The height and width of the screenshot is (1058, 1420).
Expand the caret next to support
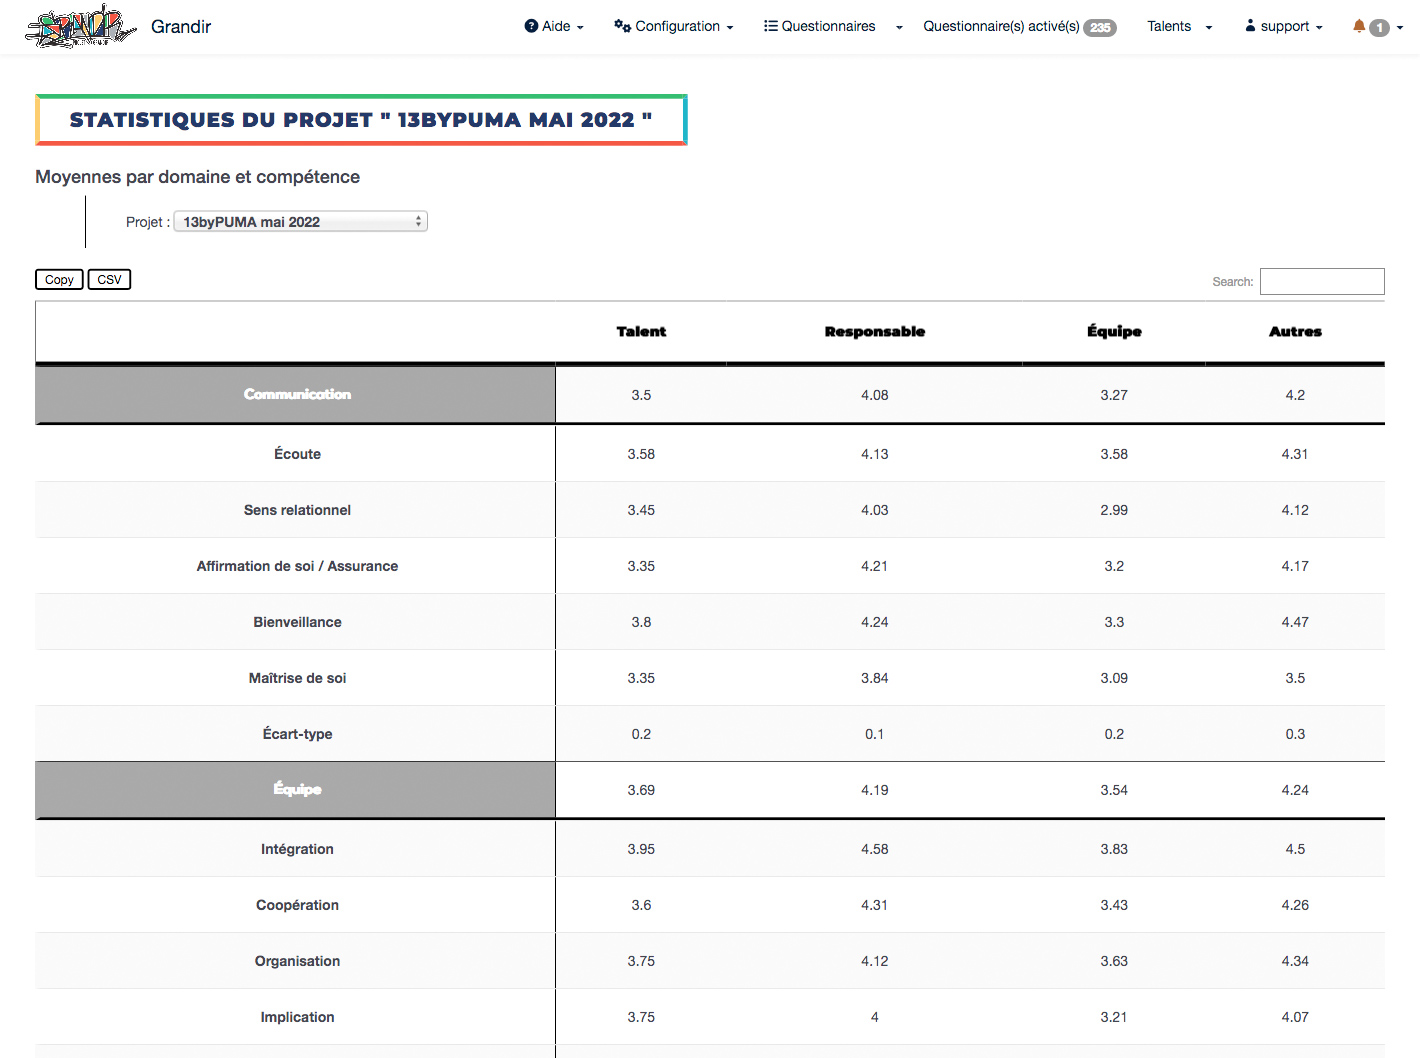click(x=1319, y=28)
